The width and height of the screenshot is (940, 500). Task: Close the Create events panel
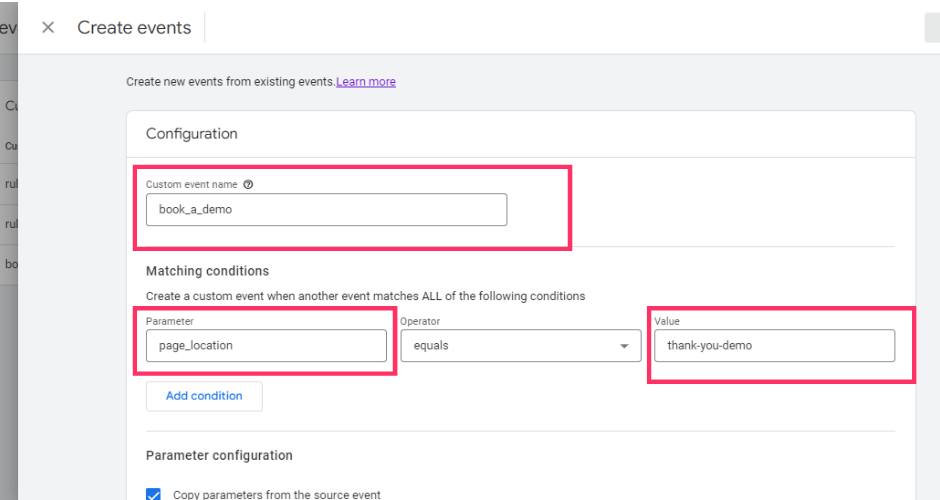(48, 28)
